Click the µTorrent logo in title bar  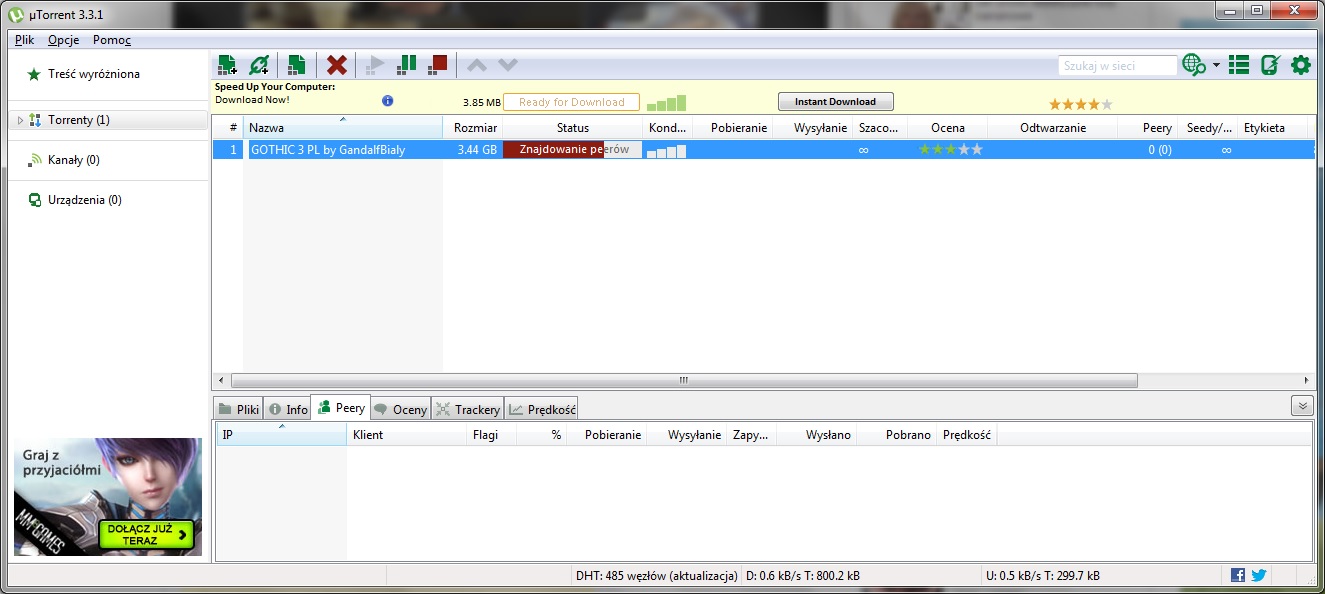(16, 16)
